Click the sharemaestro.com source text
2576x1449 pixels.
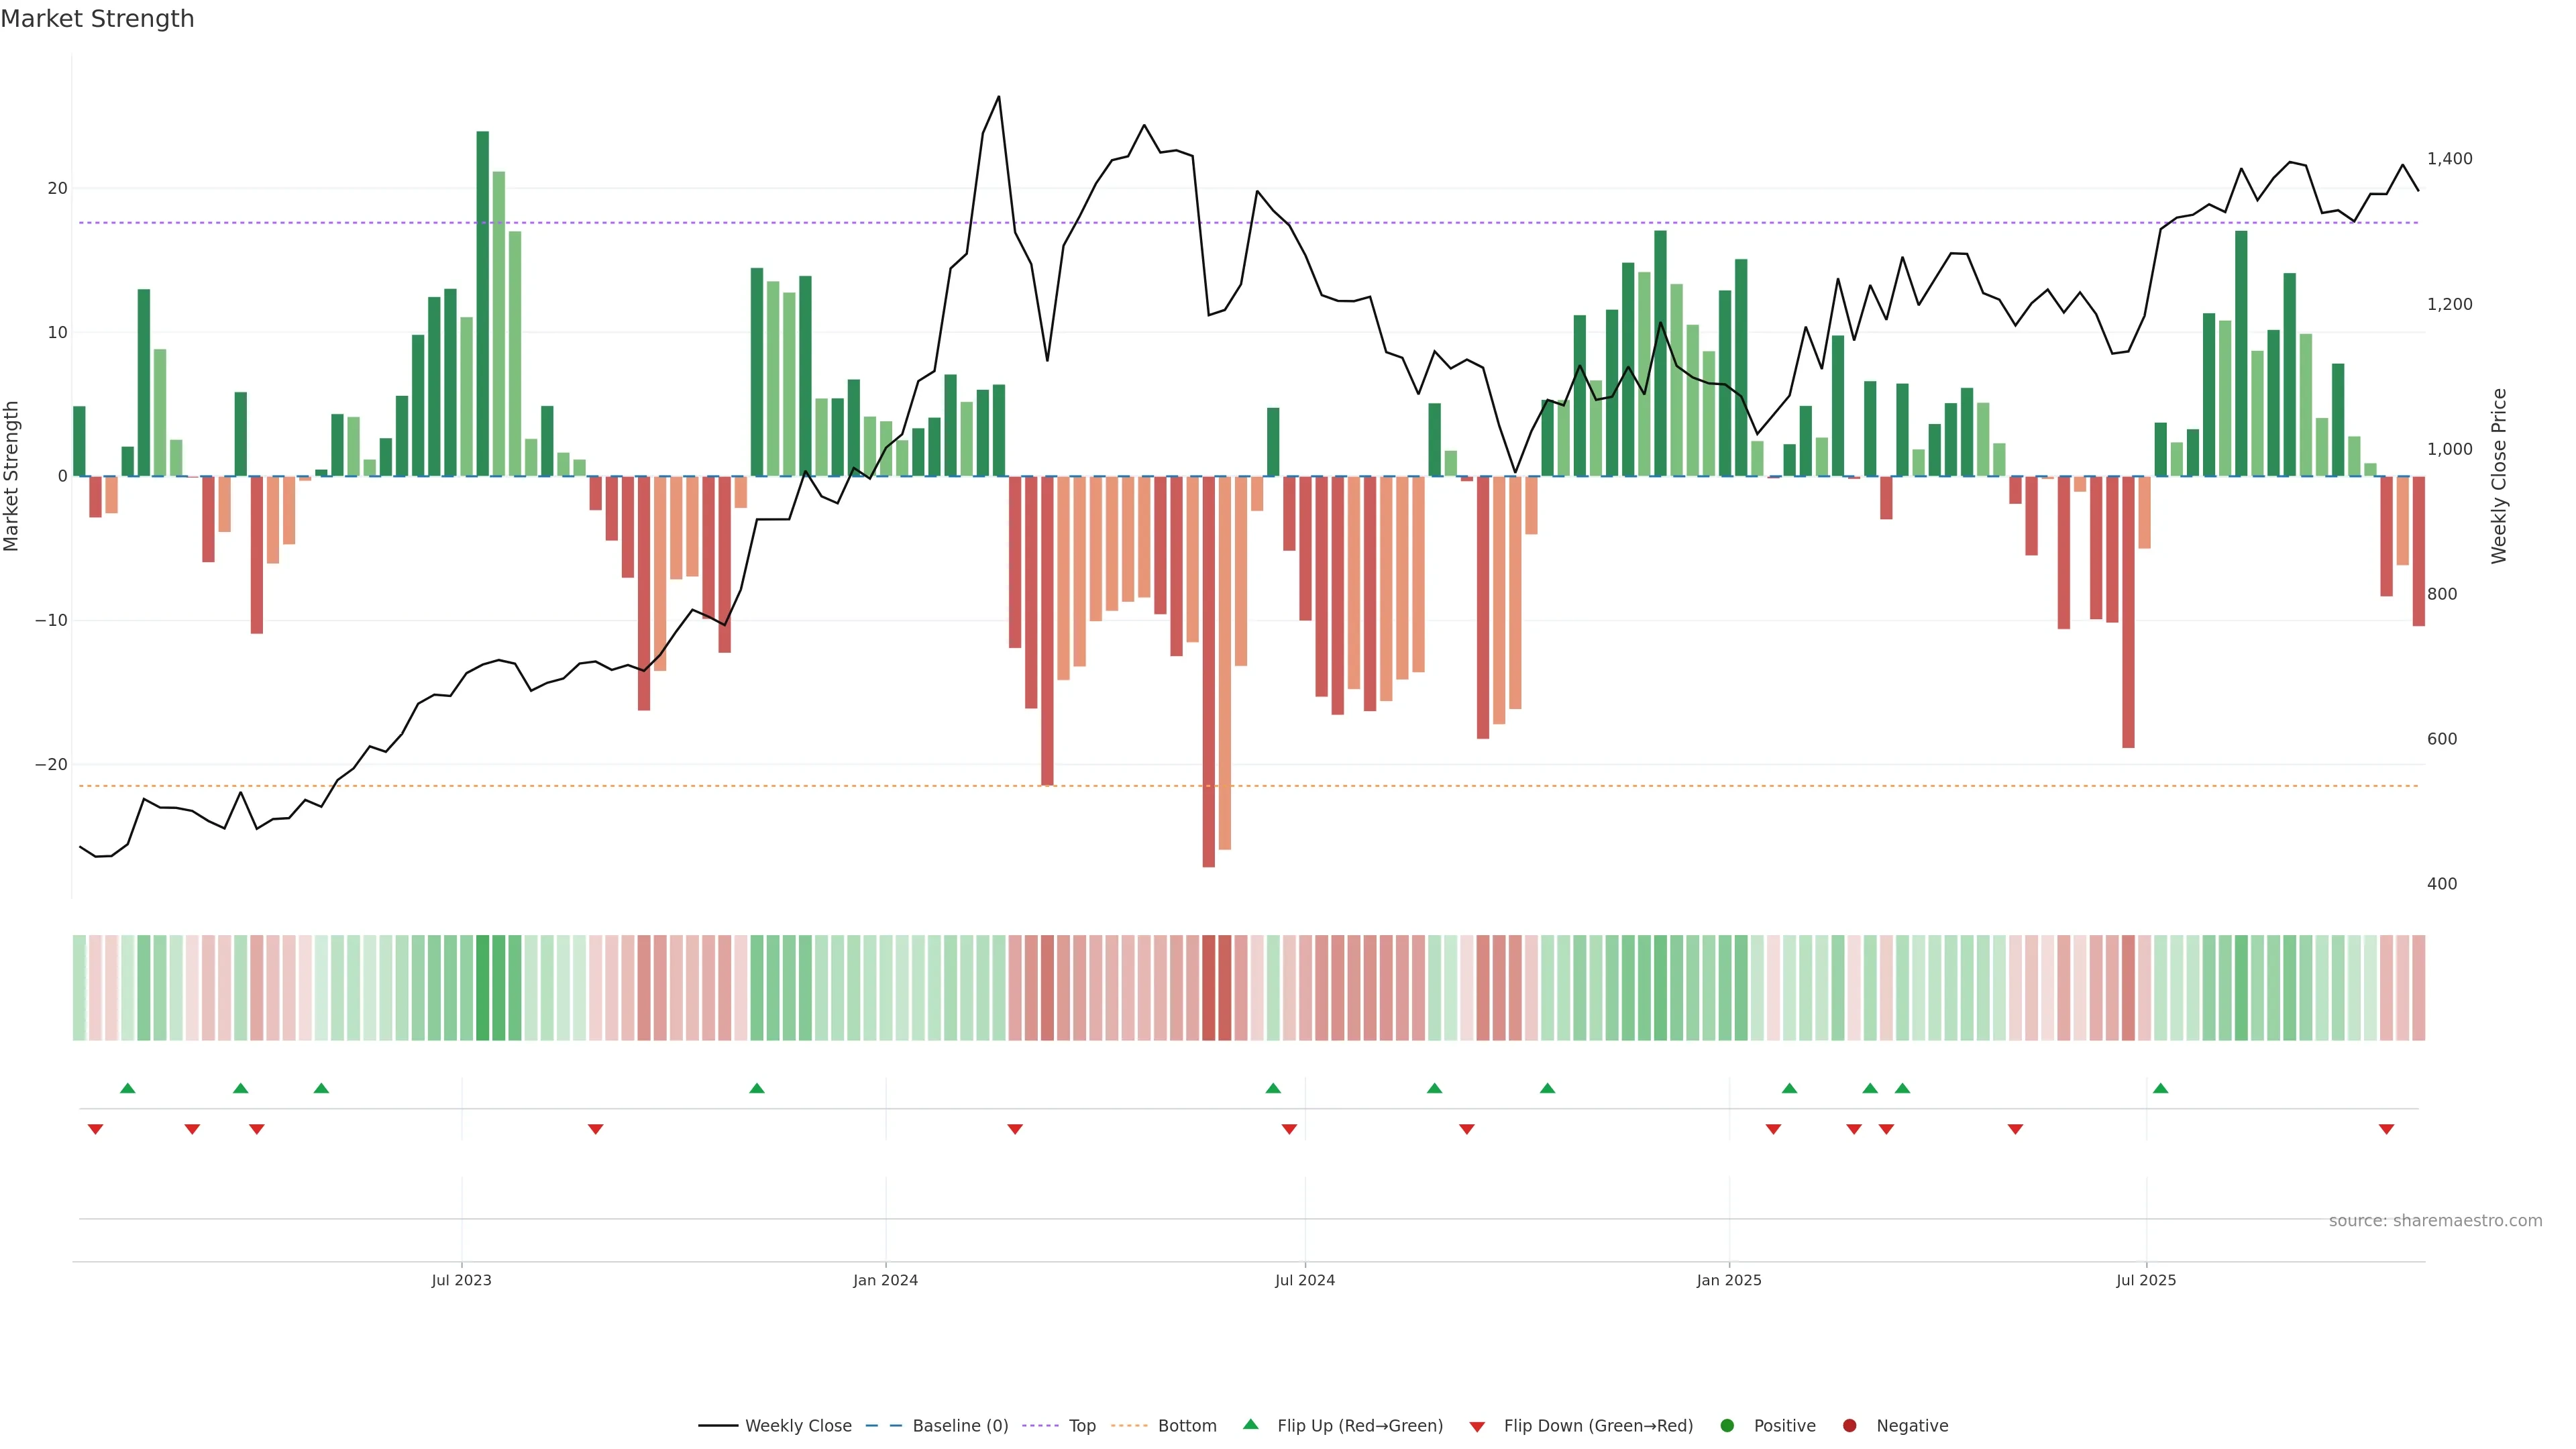(x=2435, y=1220)
